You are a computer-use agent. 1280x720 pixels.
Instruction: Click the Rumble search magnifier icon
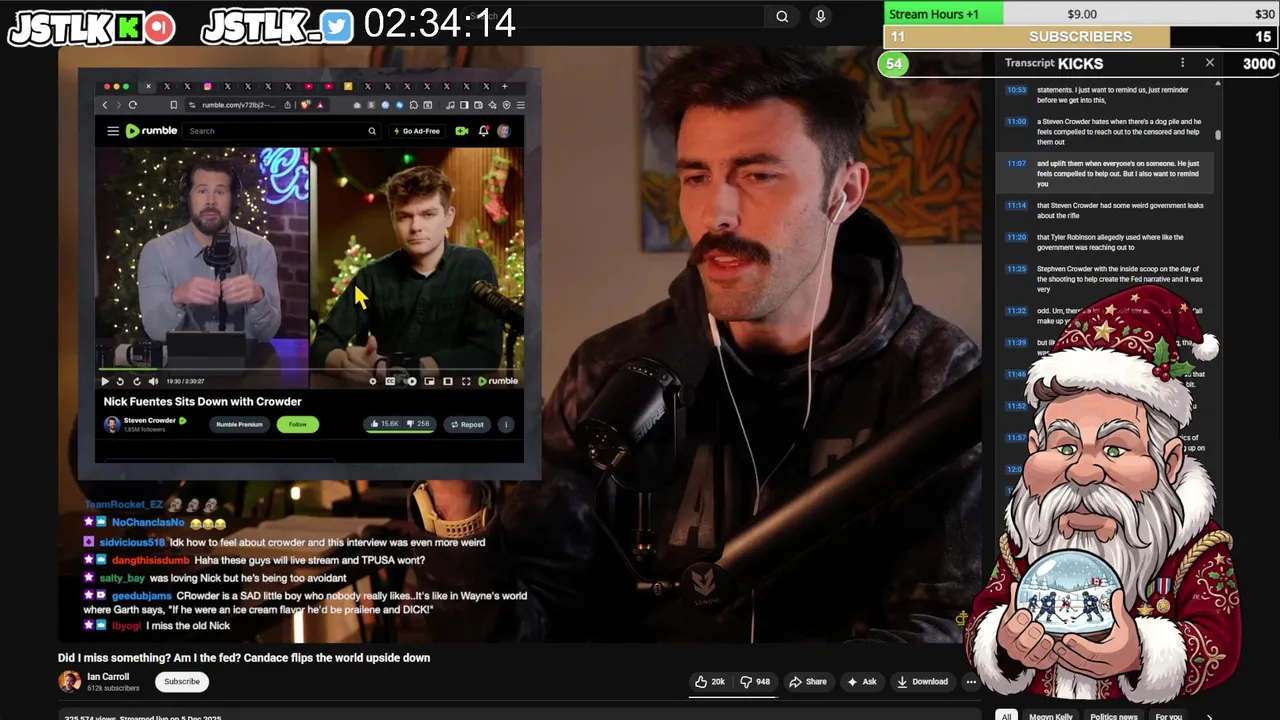click(x=372, y=131)
